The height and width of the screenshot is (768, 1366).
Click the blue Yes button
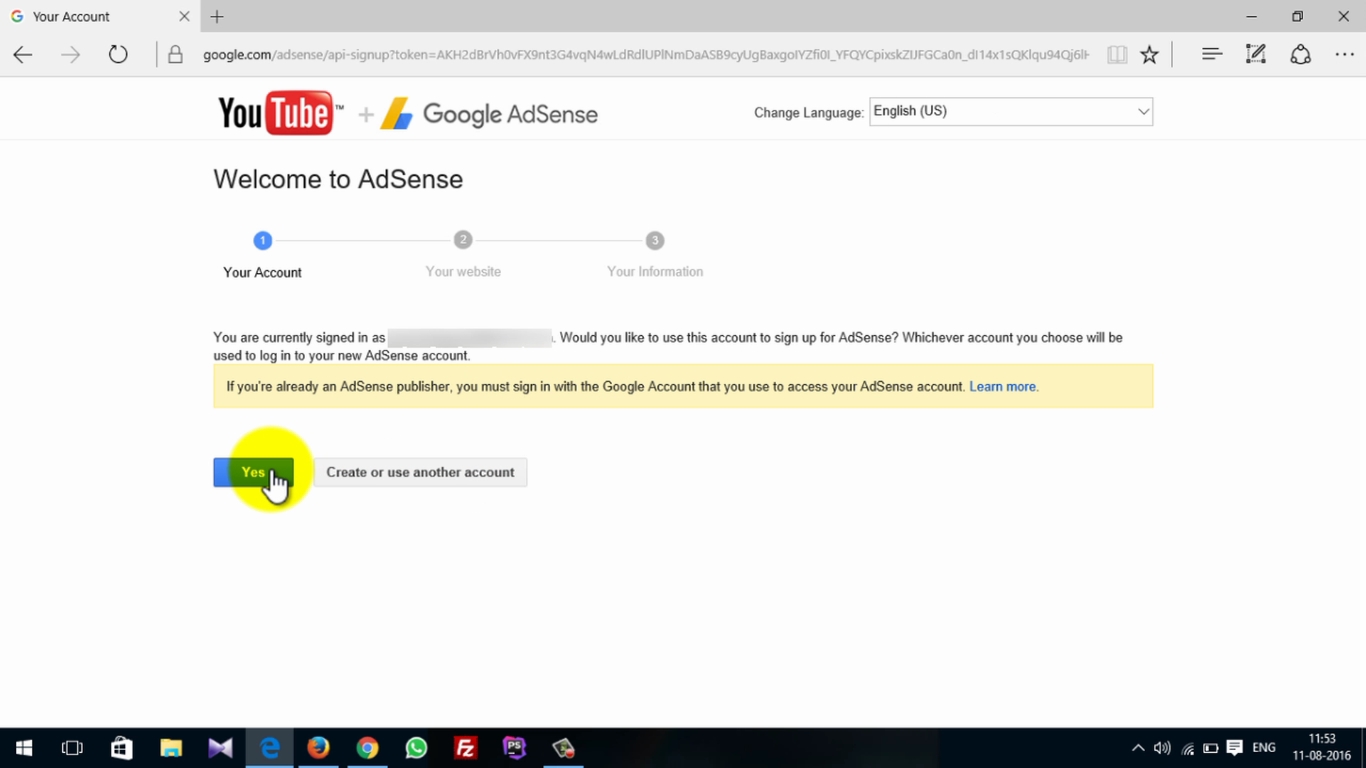tap(253, 472)
